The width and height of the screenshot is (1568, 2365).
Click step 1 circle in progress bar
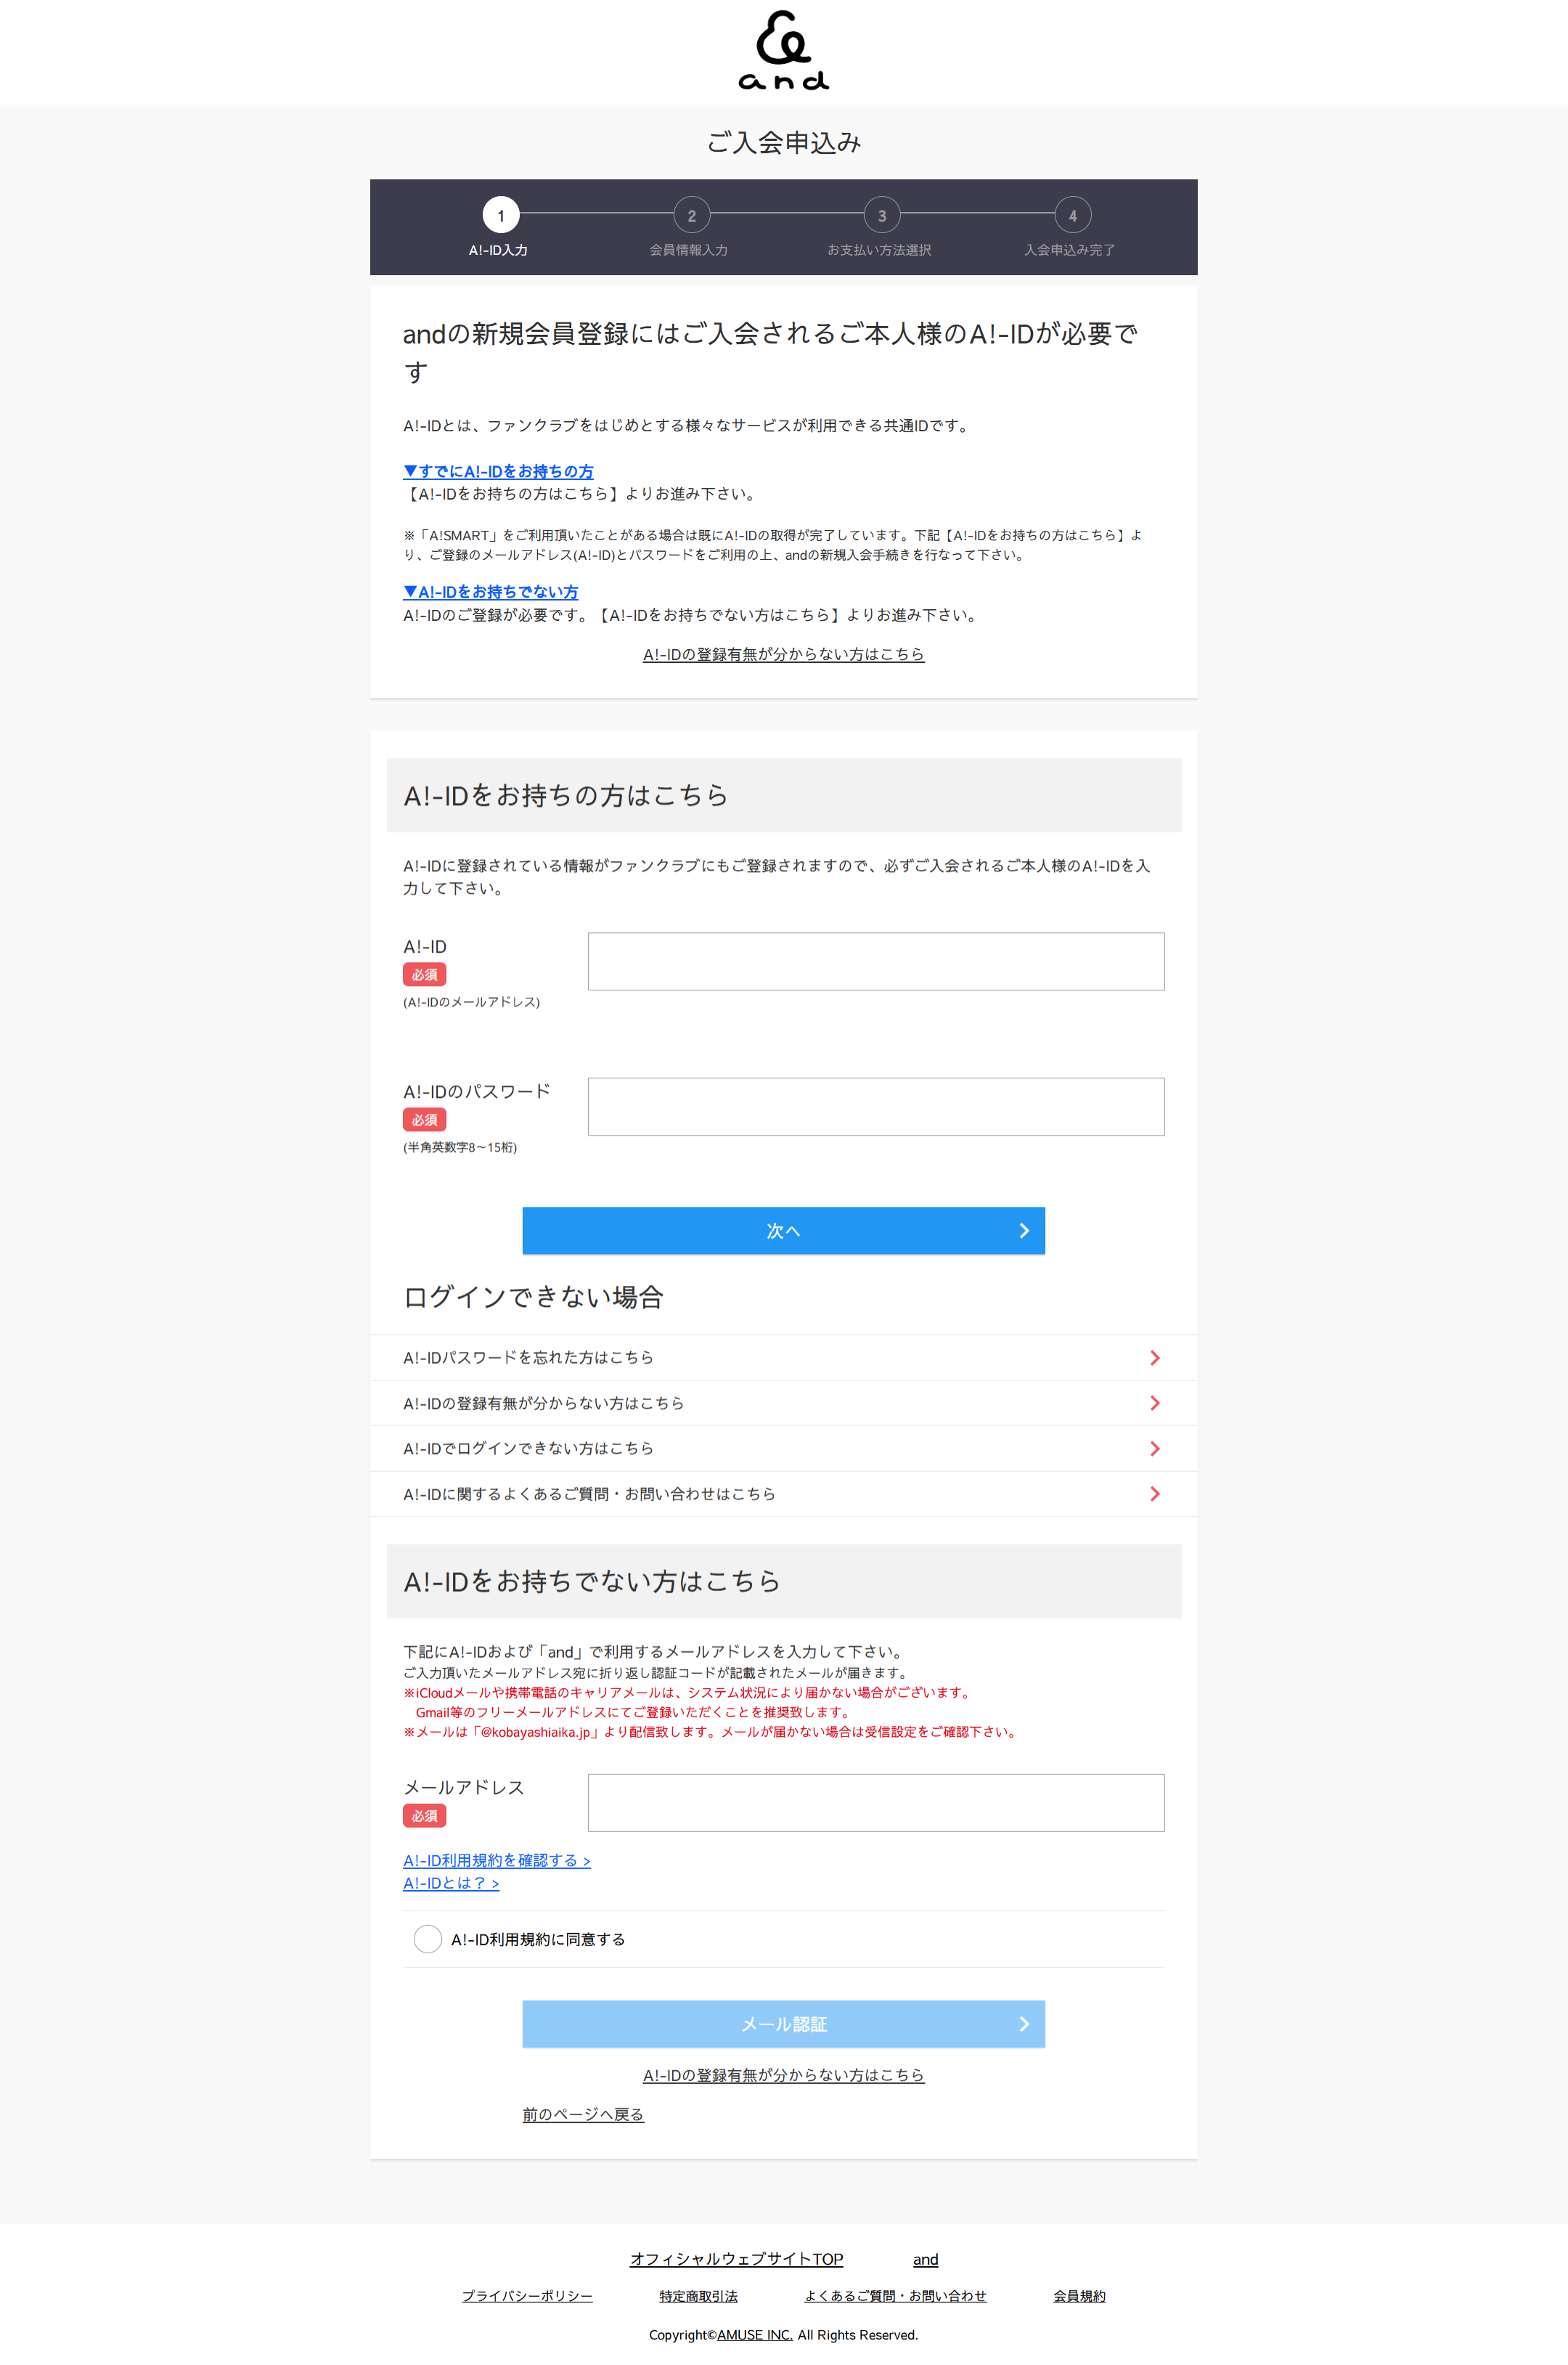pyautogui.click(x=500, y=215)
